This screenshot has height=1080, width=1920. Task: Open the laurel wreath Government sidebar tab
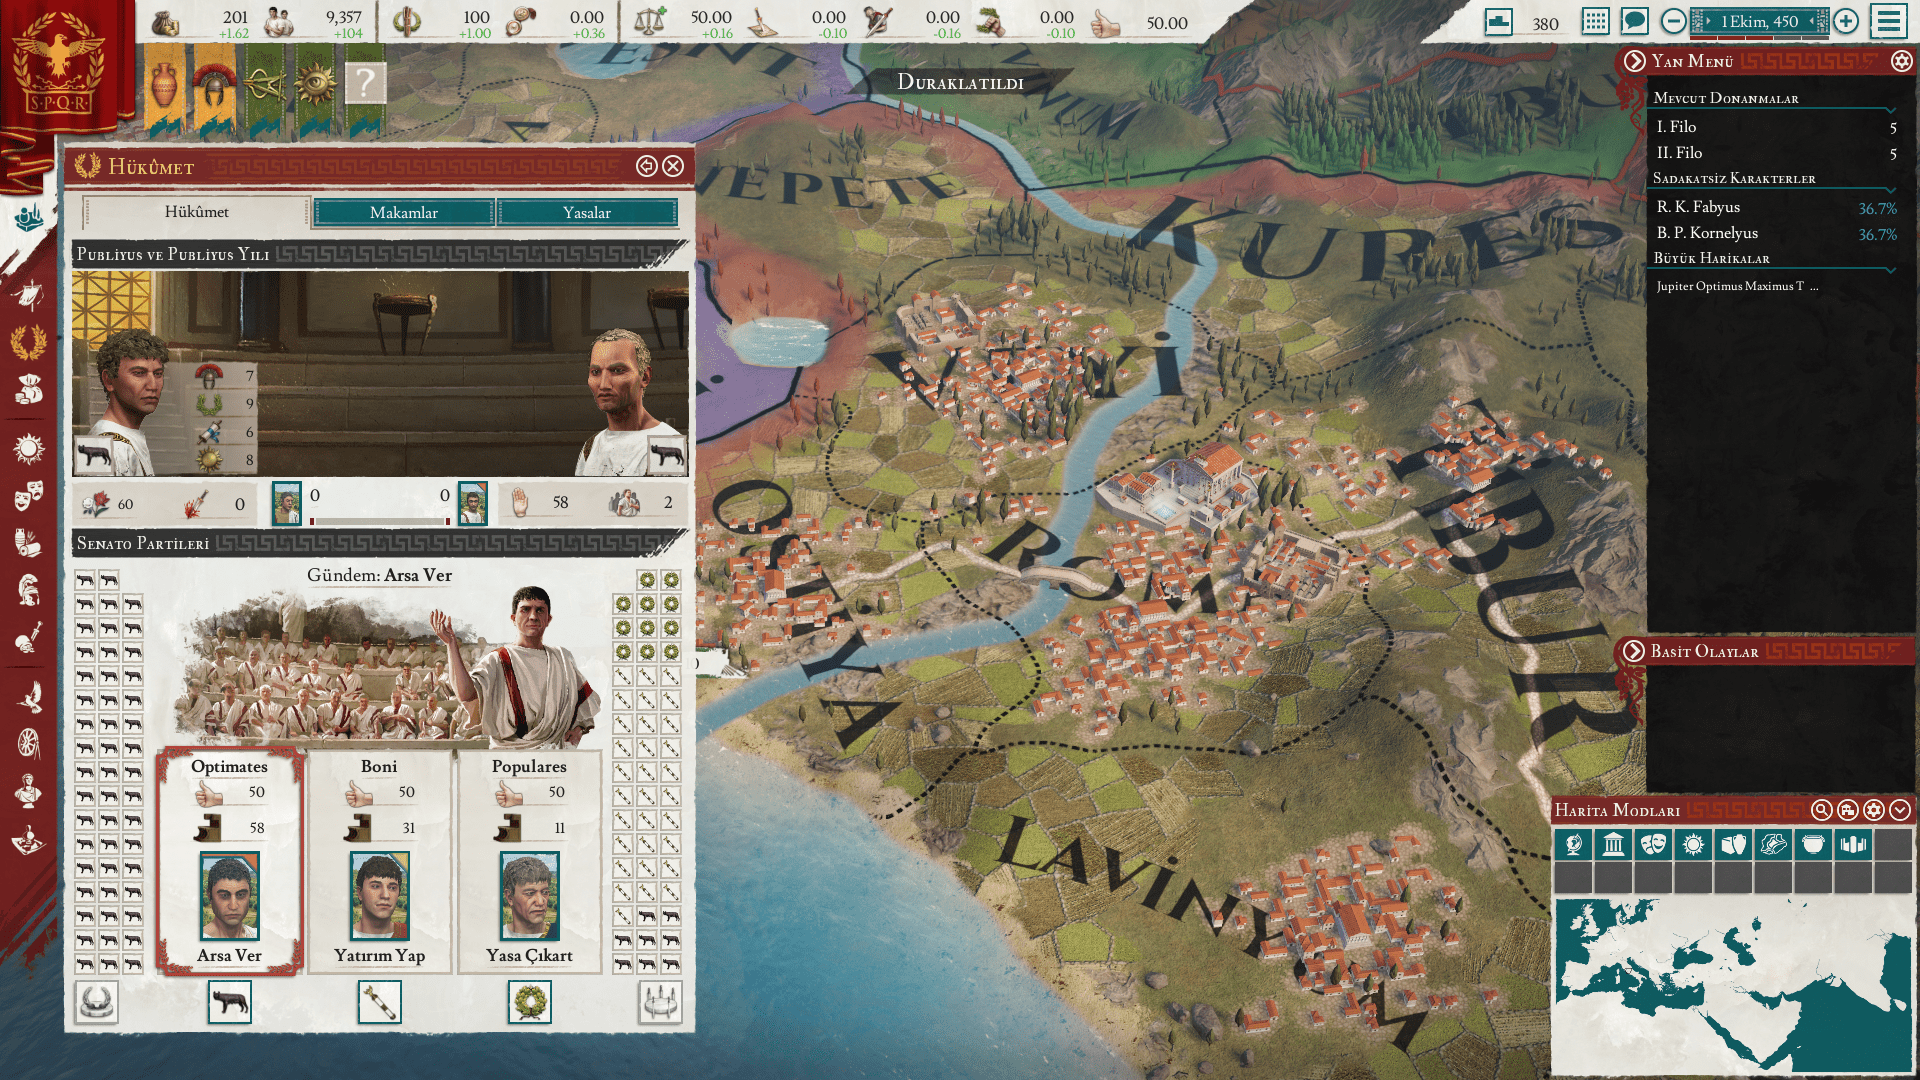click(29, 343)
